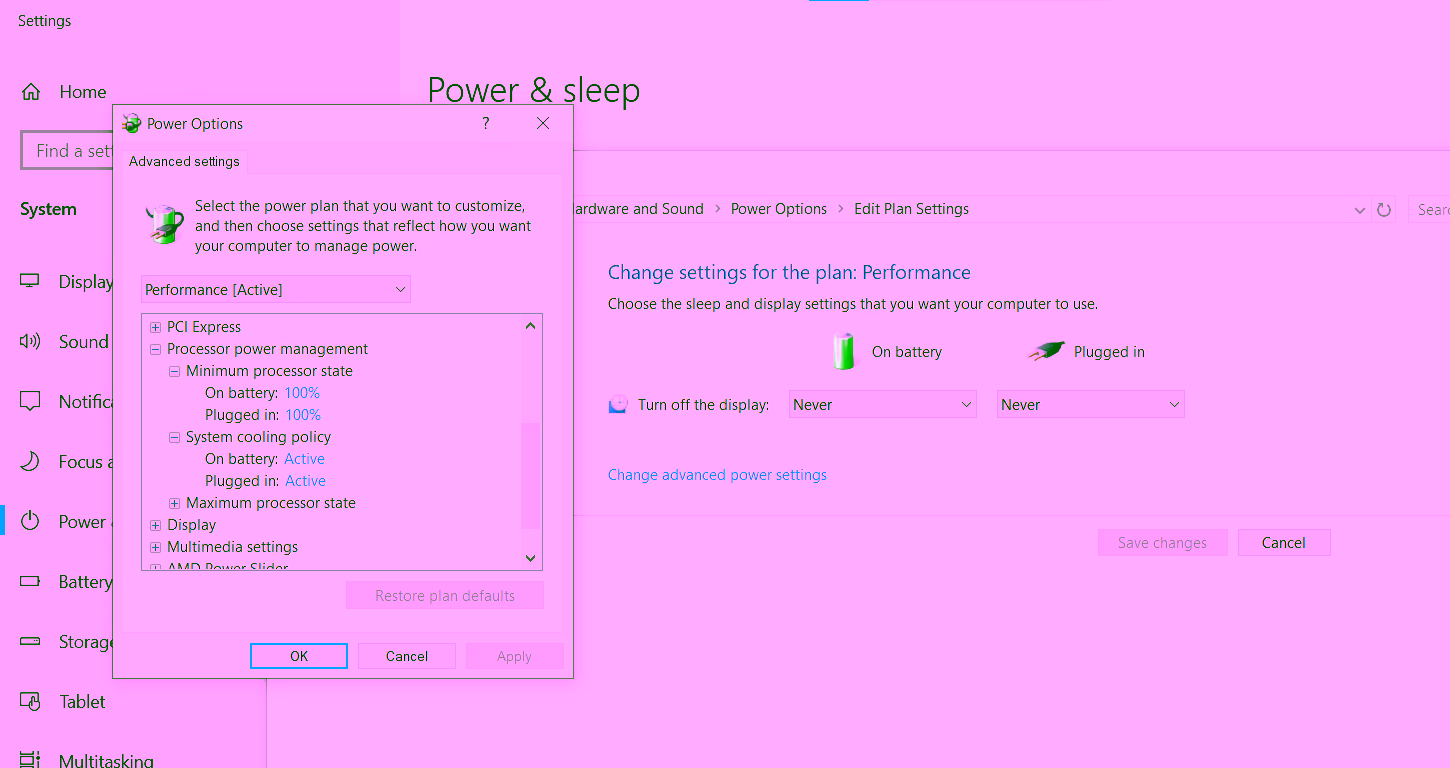Open the Performance [Active] plan dropdown
1450x768 pixels.
[276, 289]
